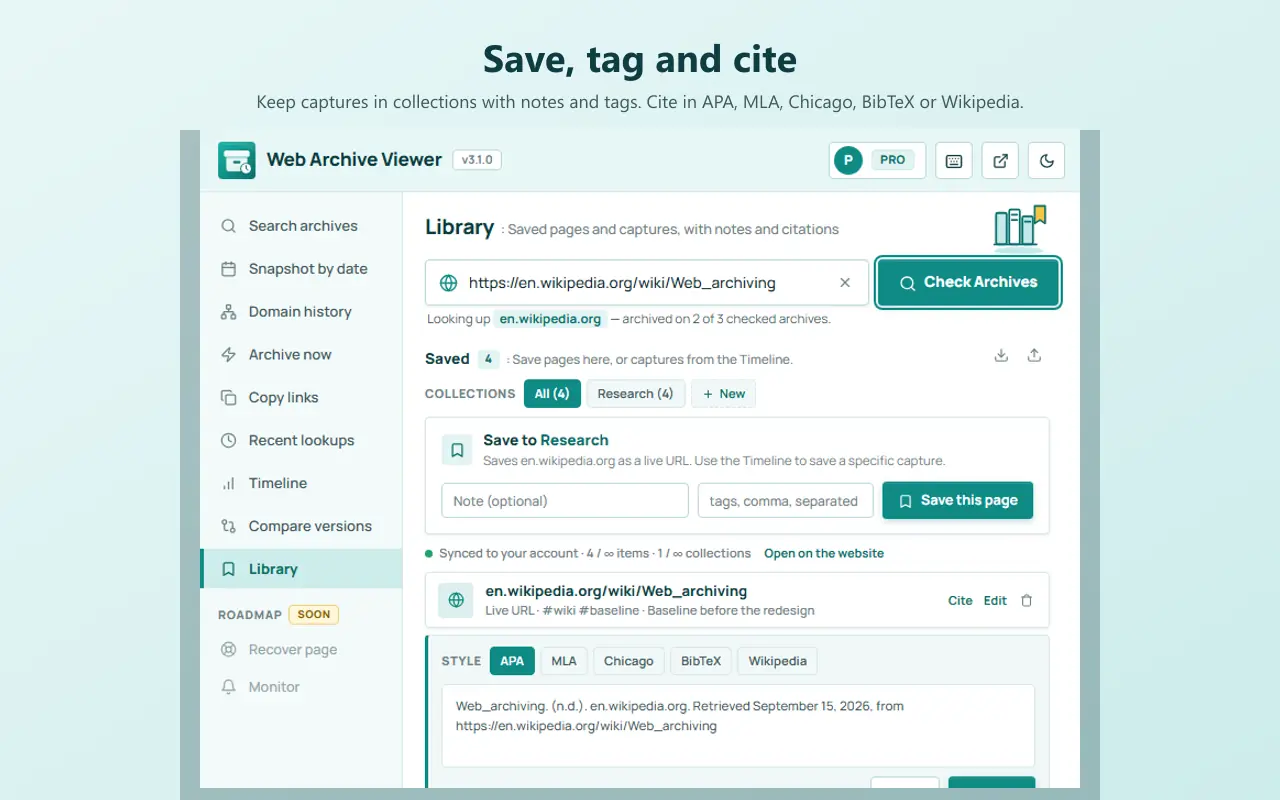Click the download icon beside Saved
Screen dimensions: 1280x800
click(x=1001, y=355)
